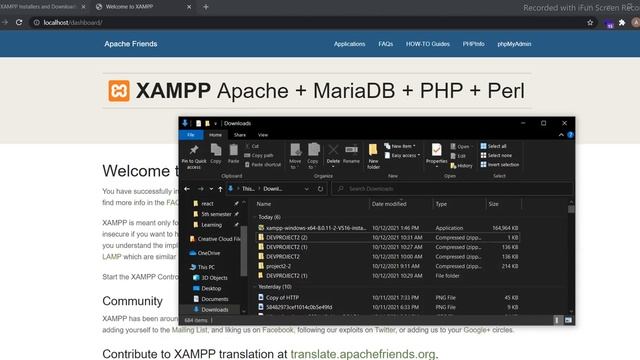Screen dimensions: 640x360
Task: Click Explorer's back navigation arrow
Action: [187, 189]
